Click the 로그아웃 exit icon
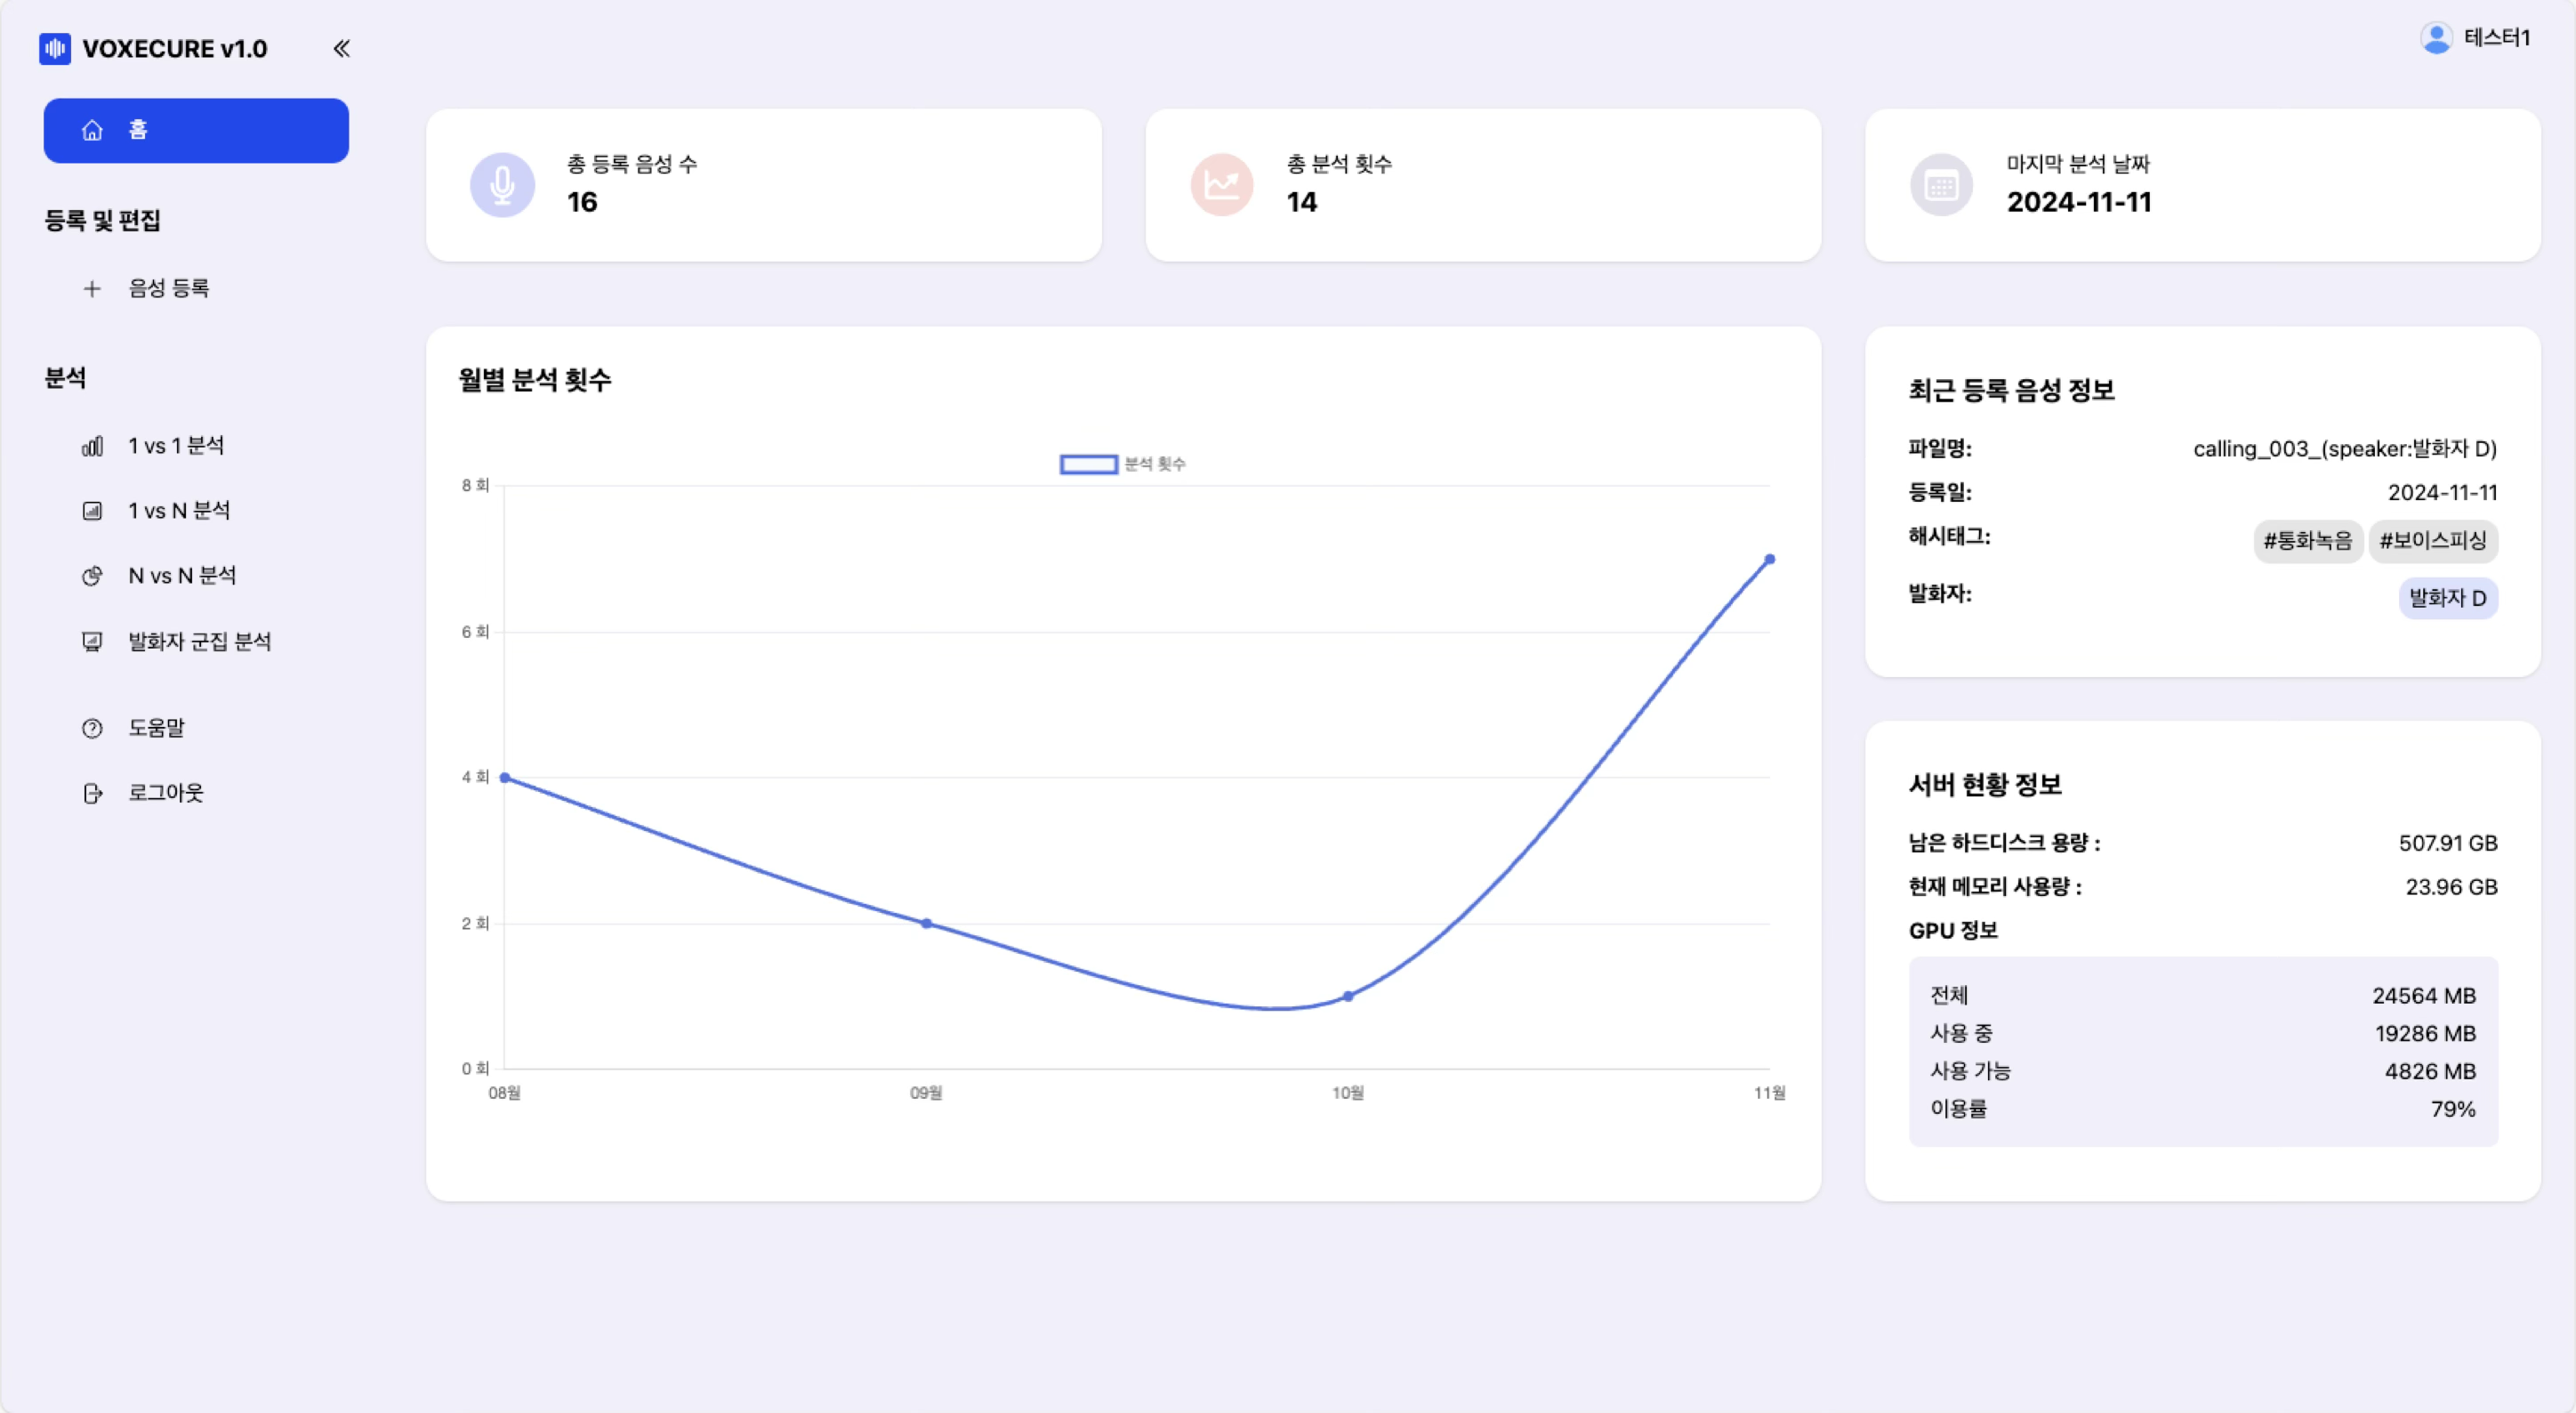Image resolution: width=2576 pixels, height=1413 pixels. click(x=92, y=793)
